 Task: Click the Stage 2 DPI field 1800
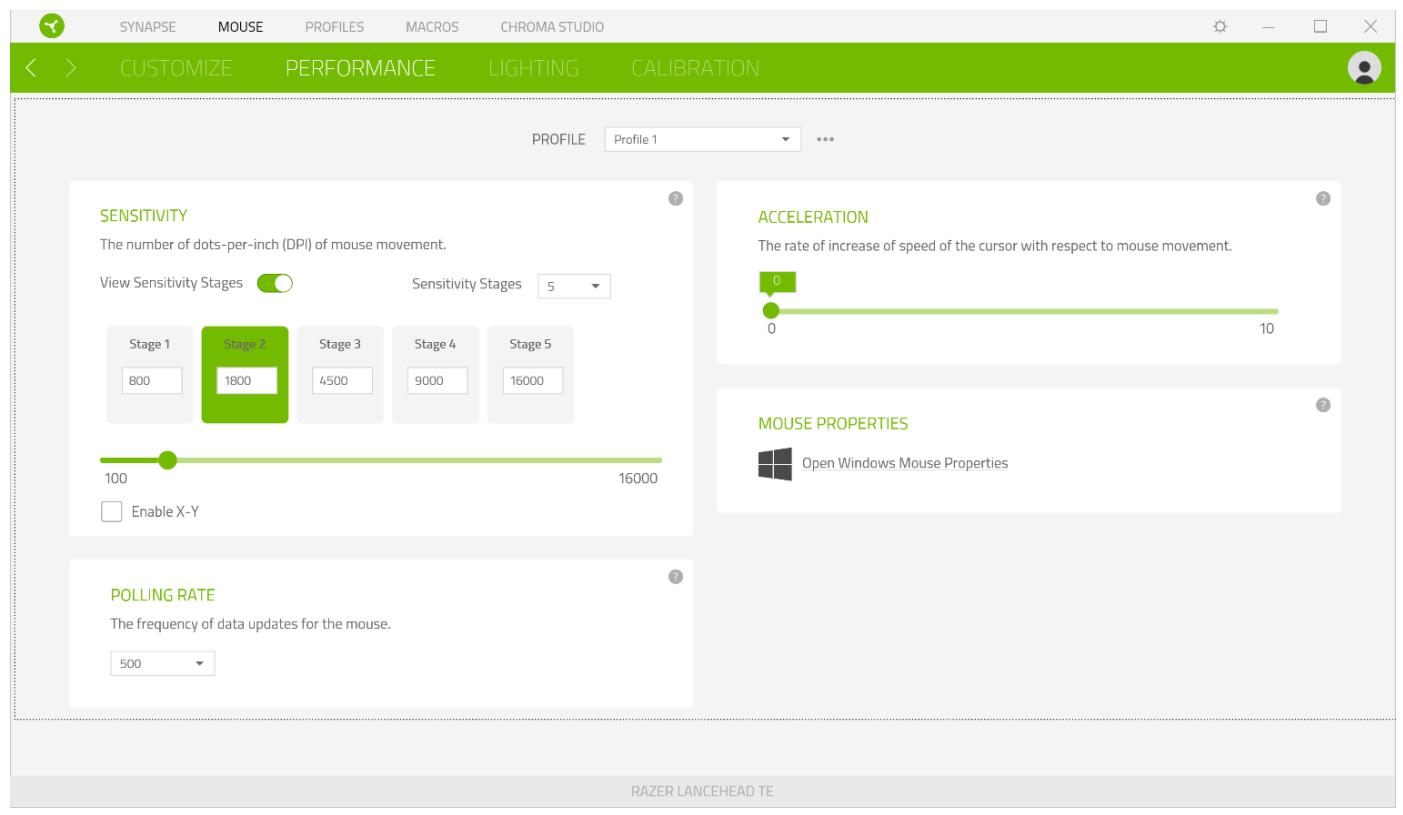click(247, 381)
